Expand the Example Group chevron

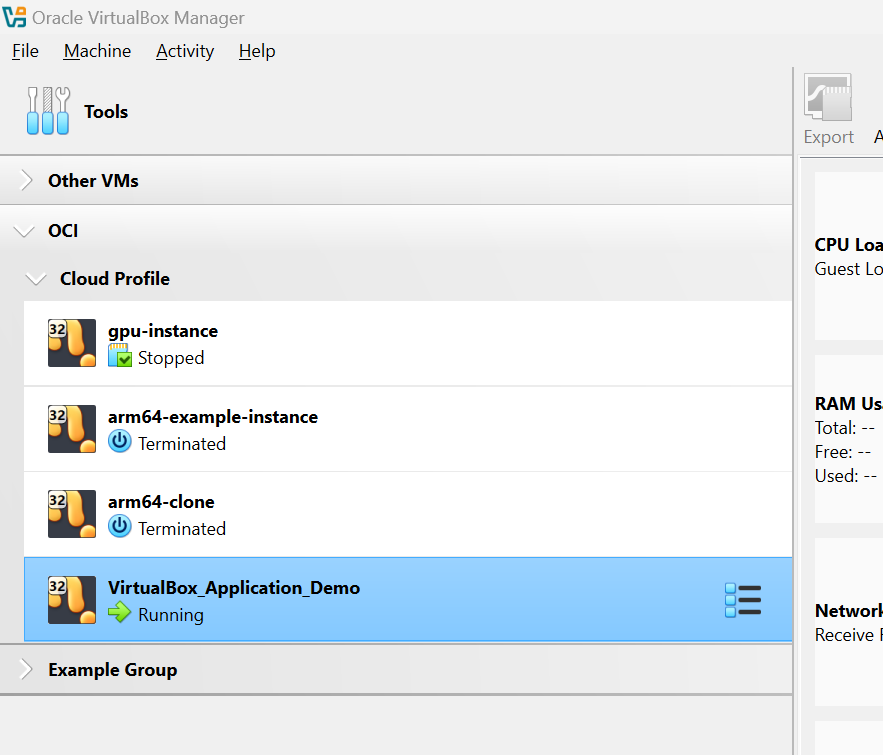pyautogui.click(x=26, y=670)
